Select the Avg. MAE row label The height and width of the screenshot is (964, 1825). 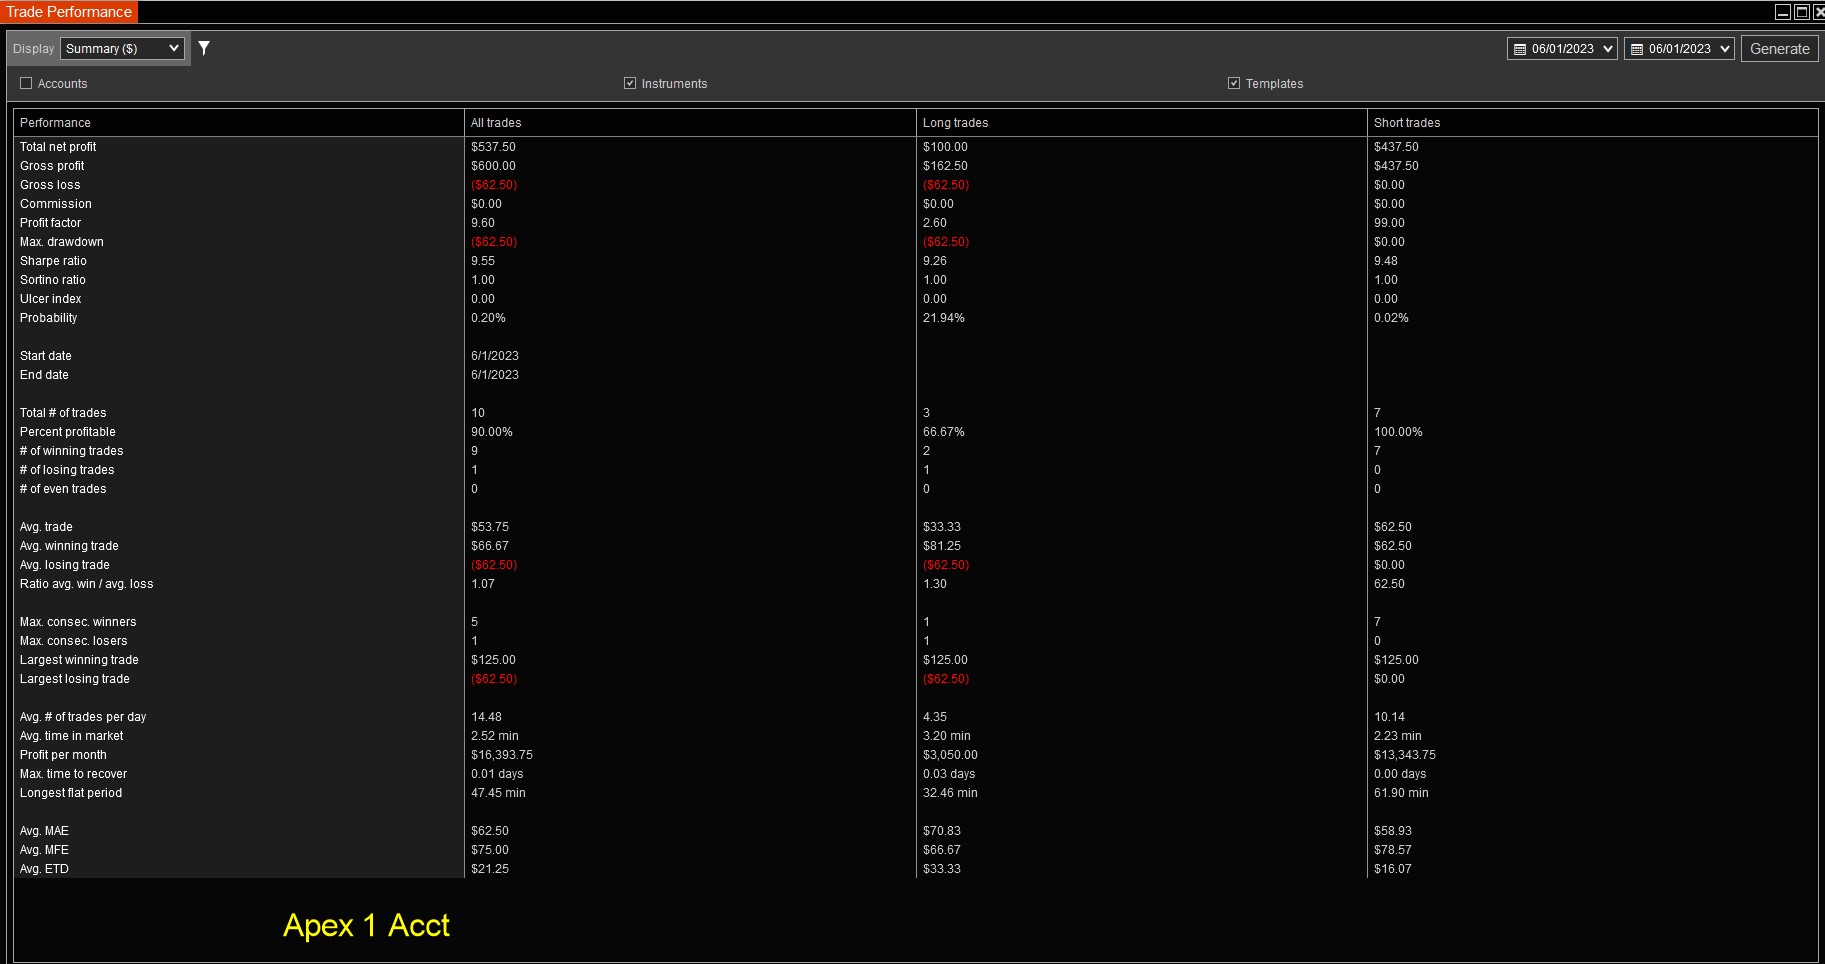click(x=44, y=831)
